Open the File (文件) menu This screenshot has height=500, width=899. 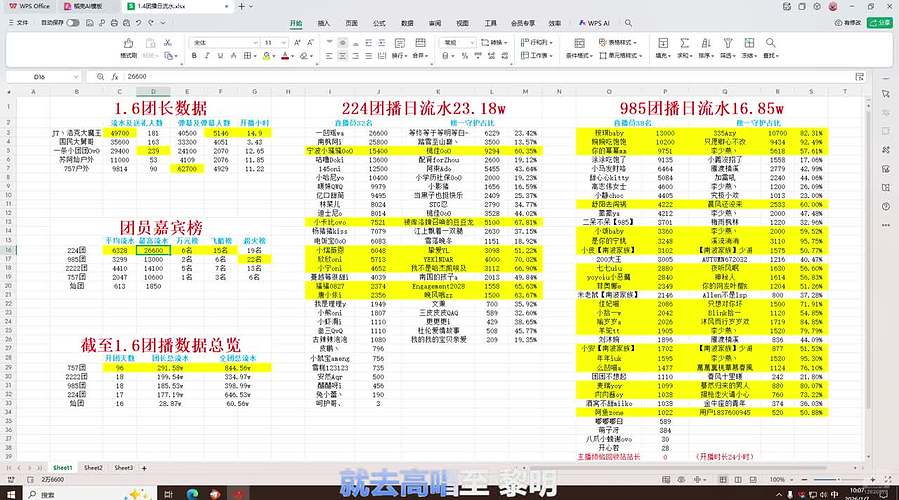(19, 23)
